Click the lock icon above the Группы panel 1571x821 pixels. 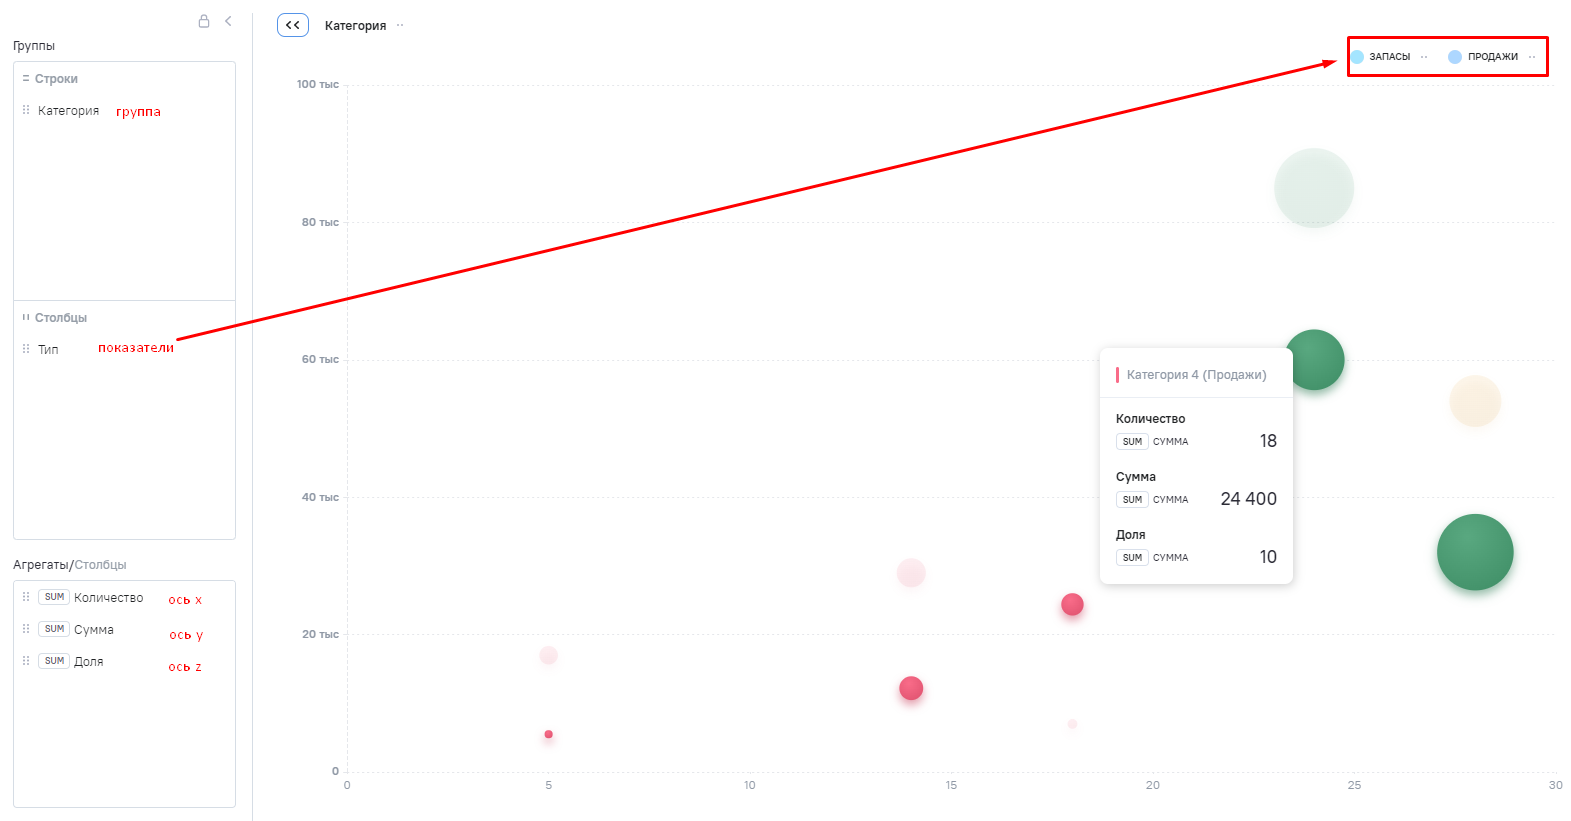pos(204,21)
